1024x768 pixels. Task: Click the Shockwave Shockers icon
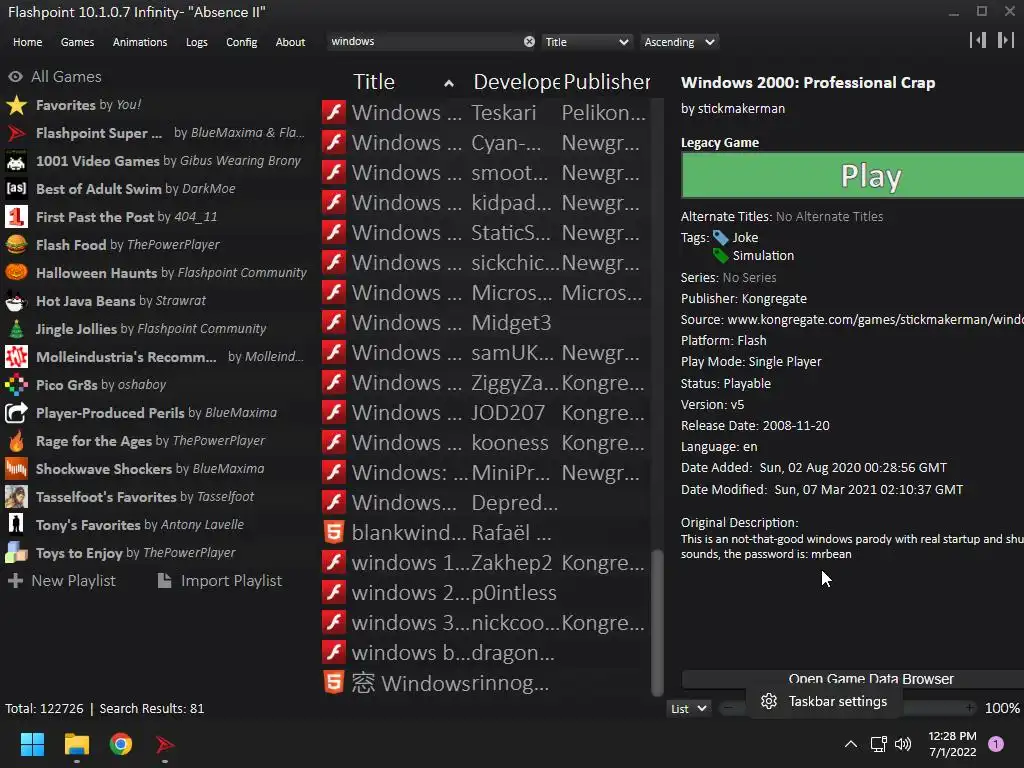point(16,469)
